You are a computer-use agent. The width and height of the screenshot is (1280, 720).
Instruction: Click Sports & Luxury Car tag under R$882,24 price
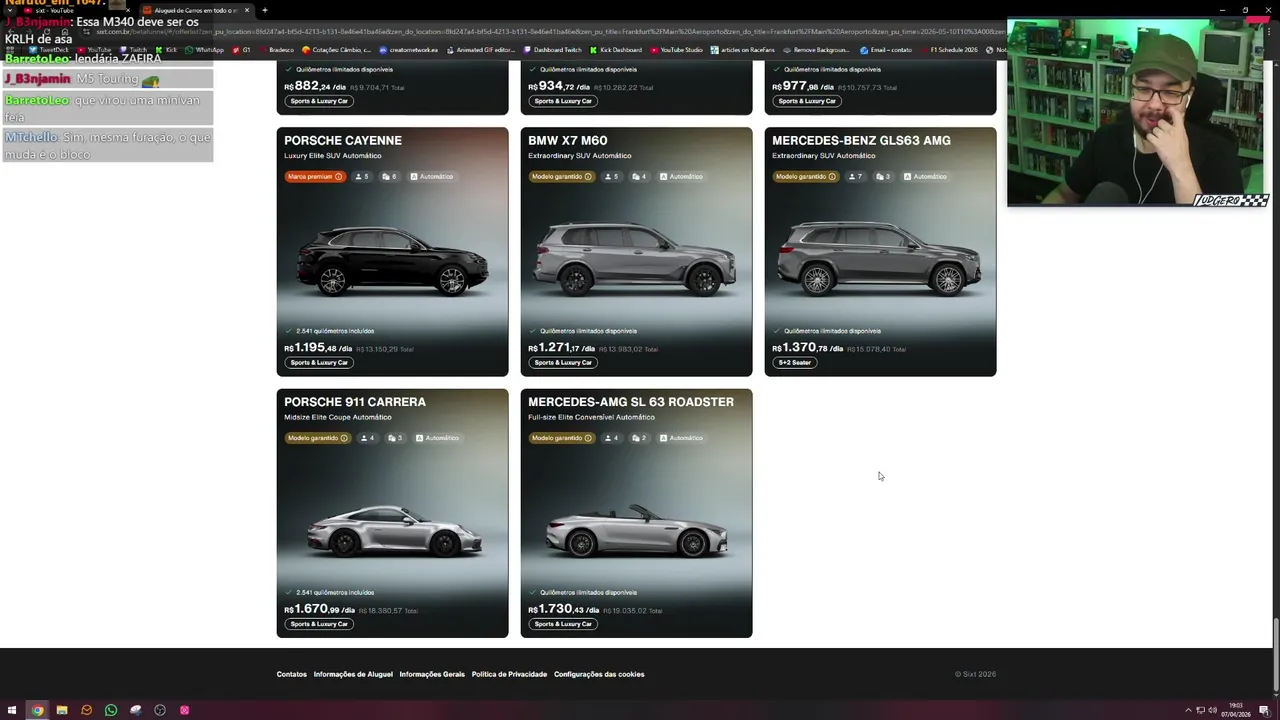(x=319, y=101)
